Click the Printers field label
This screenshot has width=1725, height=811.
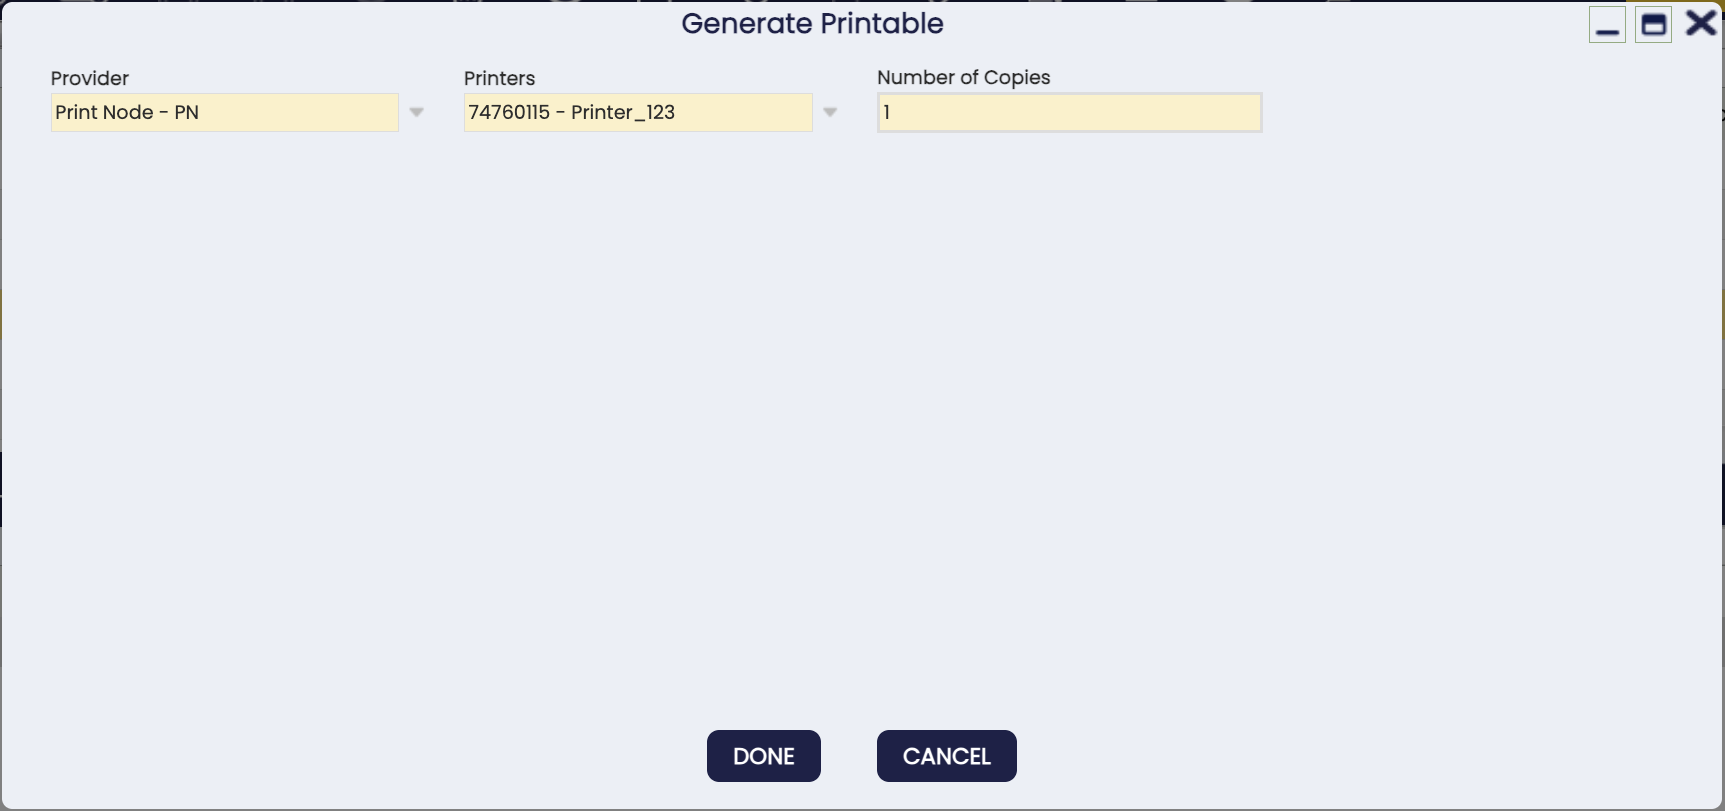(499, 78)
